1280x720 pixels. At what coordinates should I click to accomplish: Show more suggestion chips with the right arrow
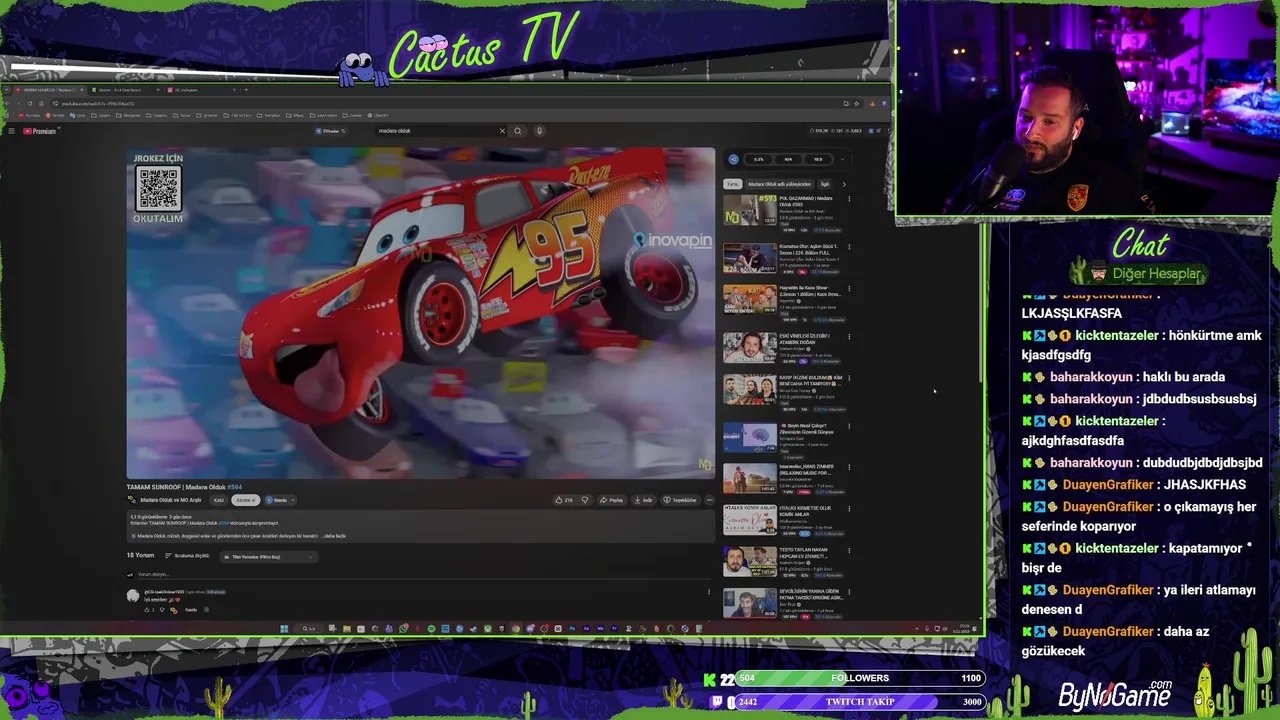pos(844,184)
